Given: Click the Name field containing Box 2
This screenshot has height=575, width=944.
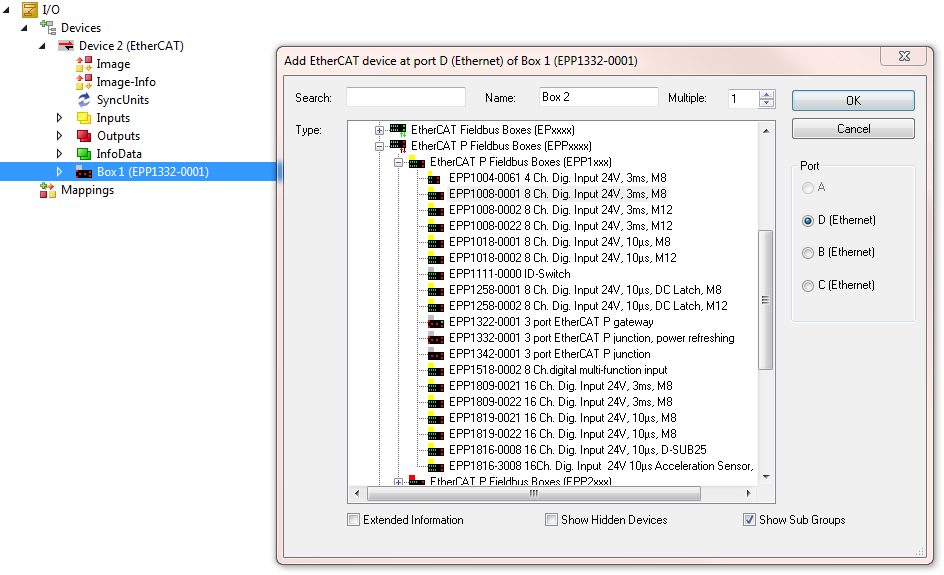Looking at the screenshot, I should (598, 98).
